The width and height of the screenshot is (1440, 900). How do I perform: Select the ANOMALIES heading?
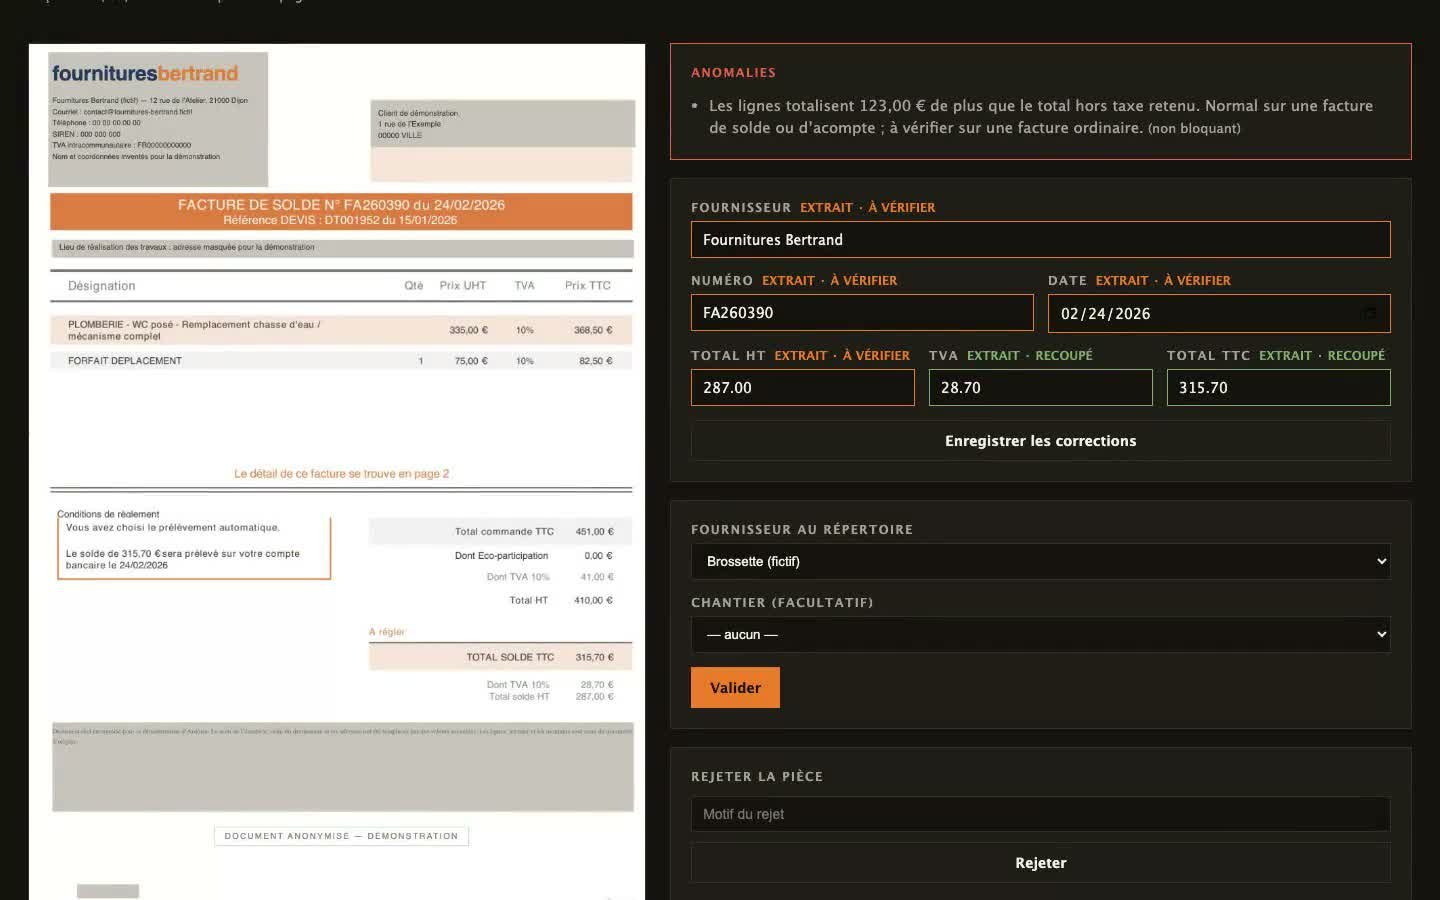[733, 73]
